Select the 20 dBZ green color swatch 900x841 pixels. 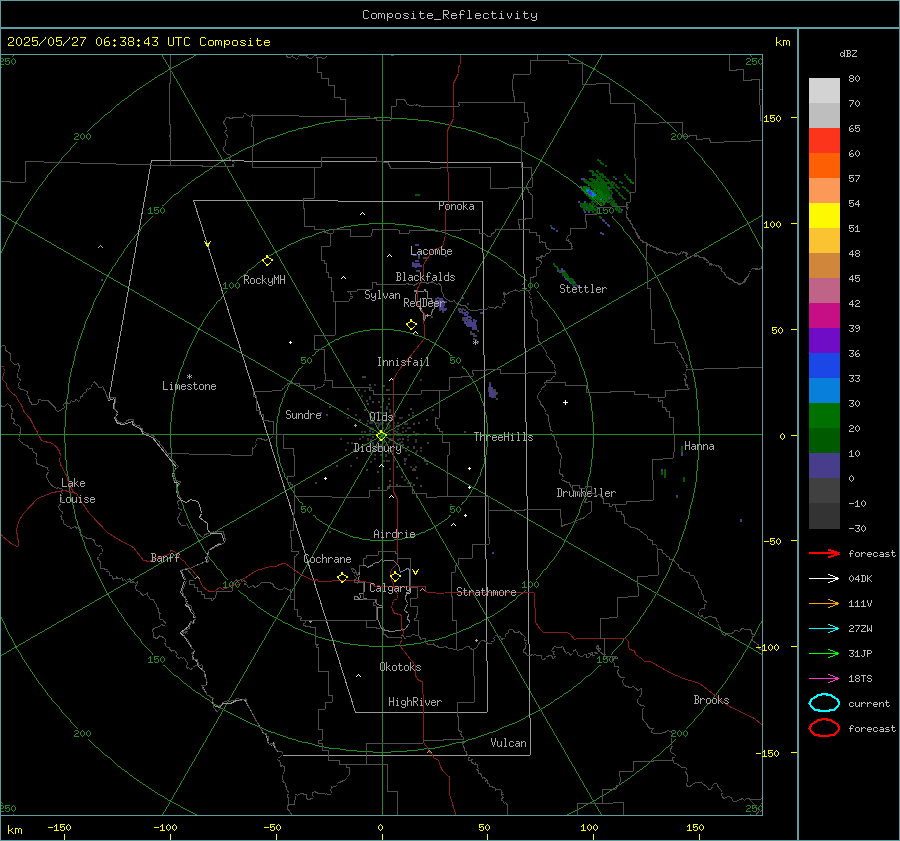click(x=824, y=416)
